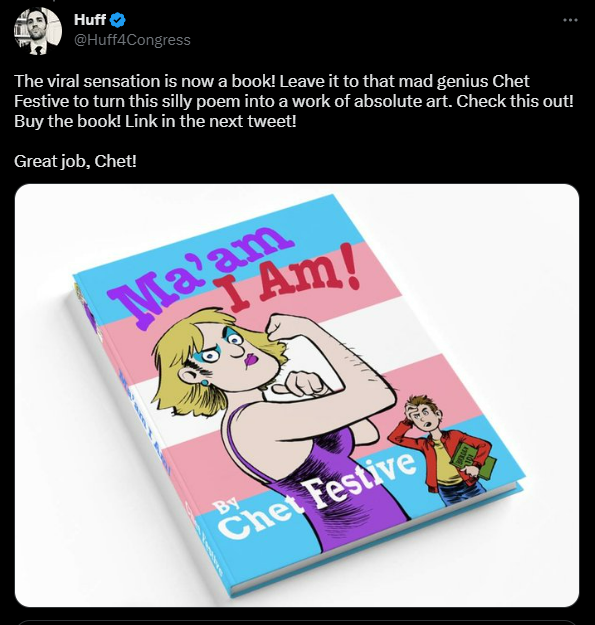The width and height of the screenshot is (595, 625).
Task: Click the white 'Chet' author name on cover
Action: [x=262, y=517]
